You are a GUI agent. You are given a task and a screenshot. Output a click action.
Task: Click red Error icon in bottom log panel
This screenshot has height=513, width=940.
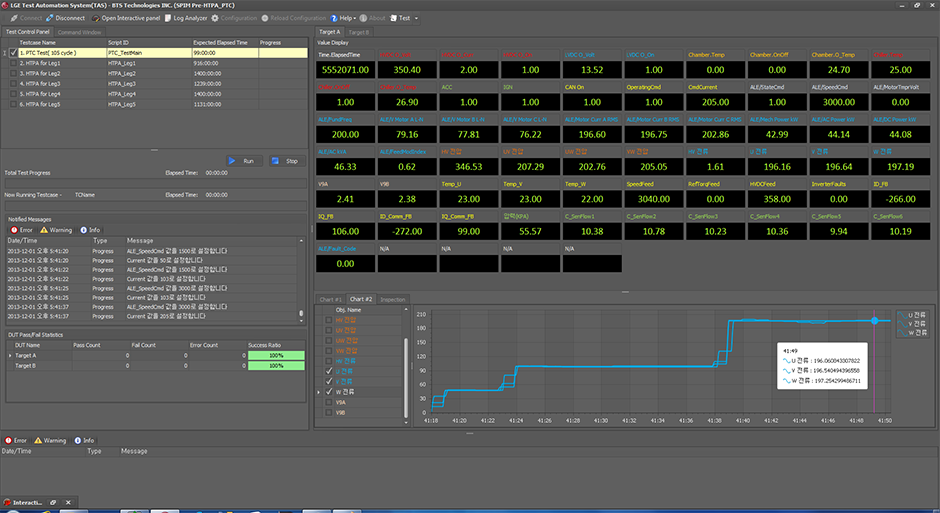(x=8, y=440)
